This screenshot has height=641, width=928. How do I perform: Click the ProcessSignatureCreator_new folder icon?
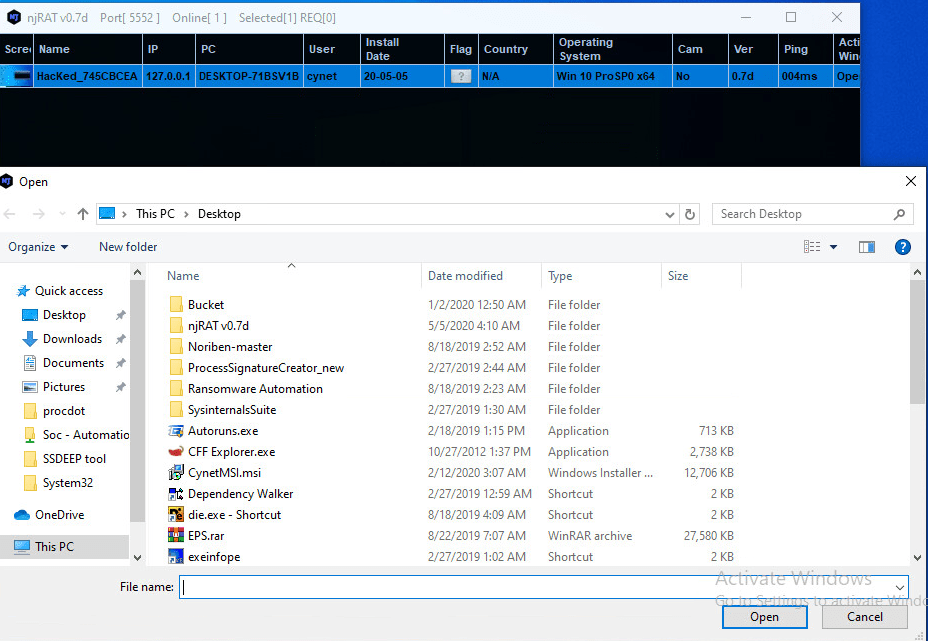click(x=176, y=368)
